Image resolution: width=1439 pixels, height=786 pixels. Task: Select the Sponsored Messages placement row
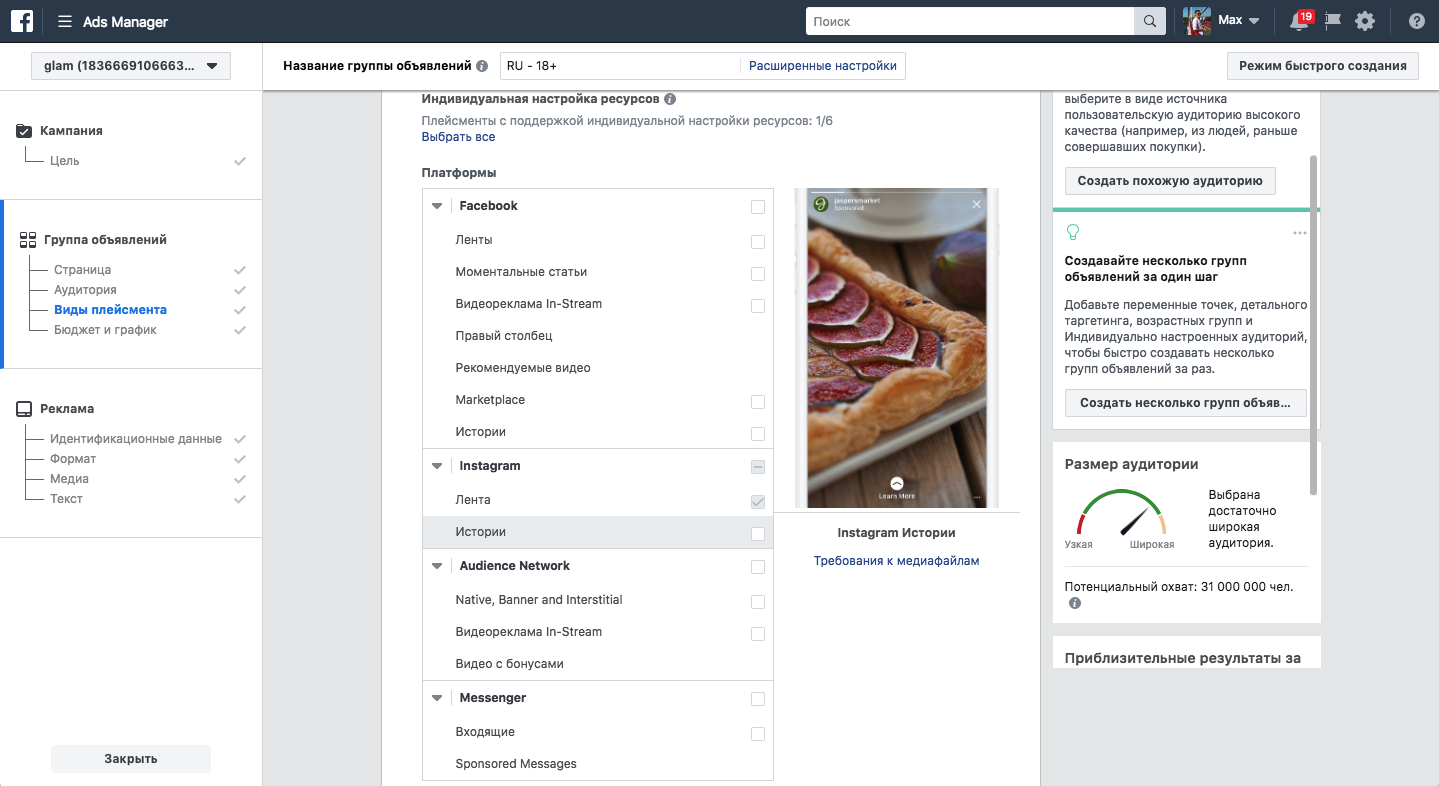tap(598, 764)
